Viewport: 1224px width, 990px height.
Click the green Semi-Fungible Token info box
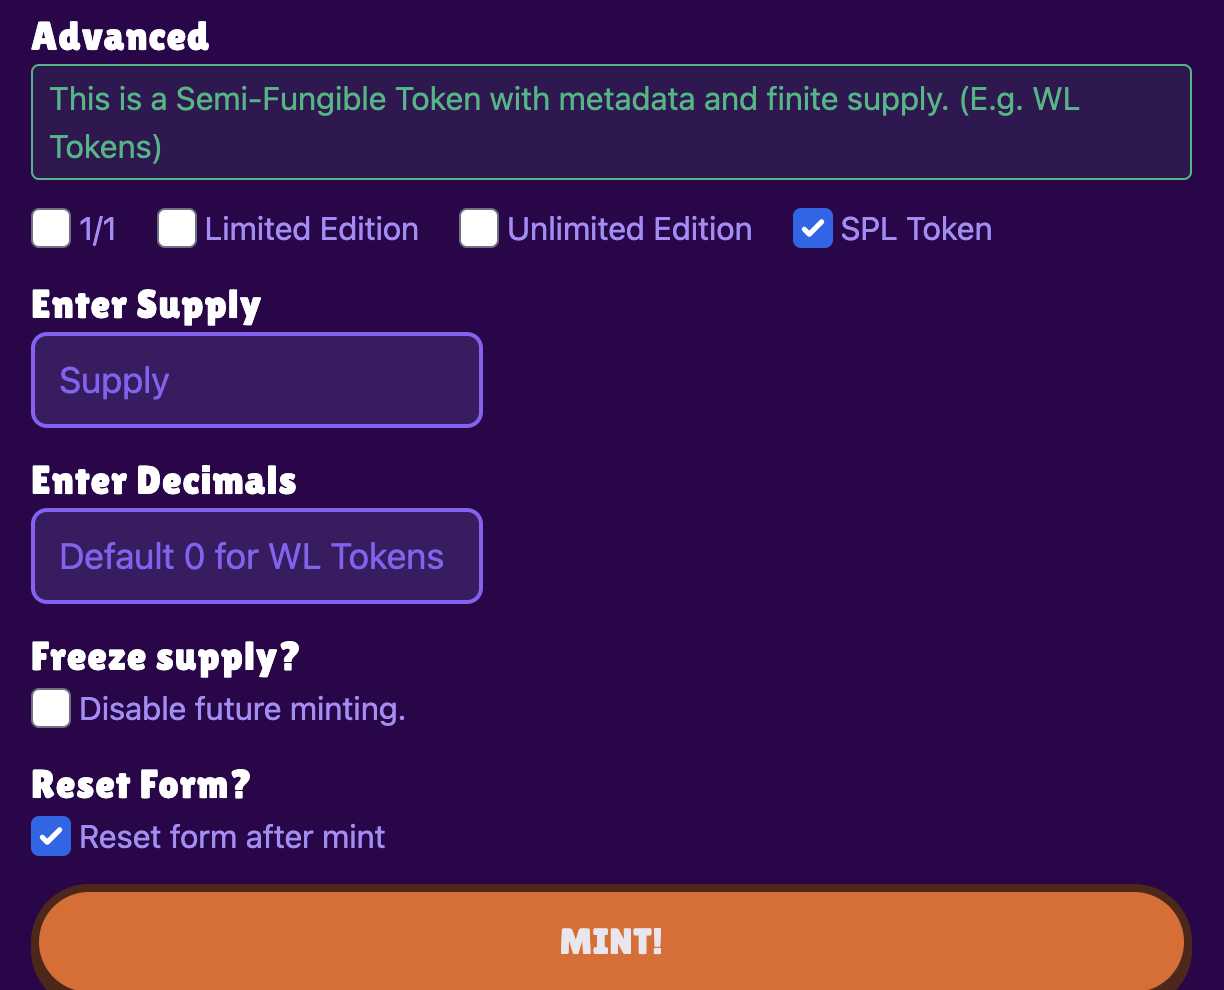coord(611,122)
